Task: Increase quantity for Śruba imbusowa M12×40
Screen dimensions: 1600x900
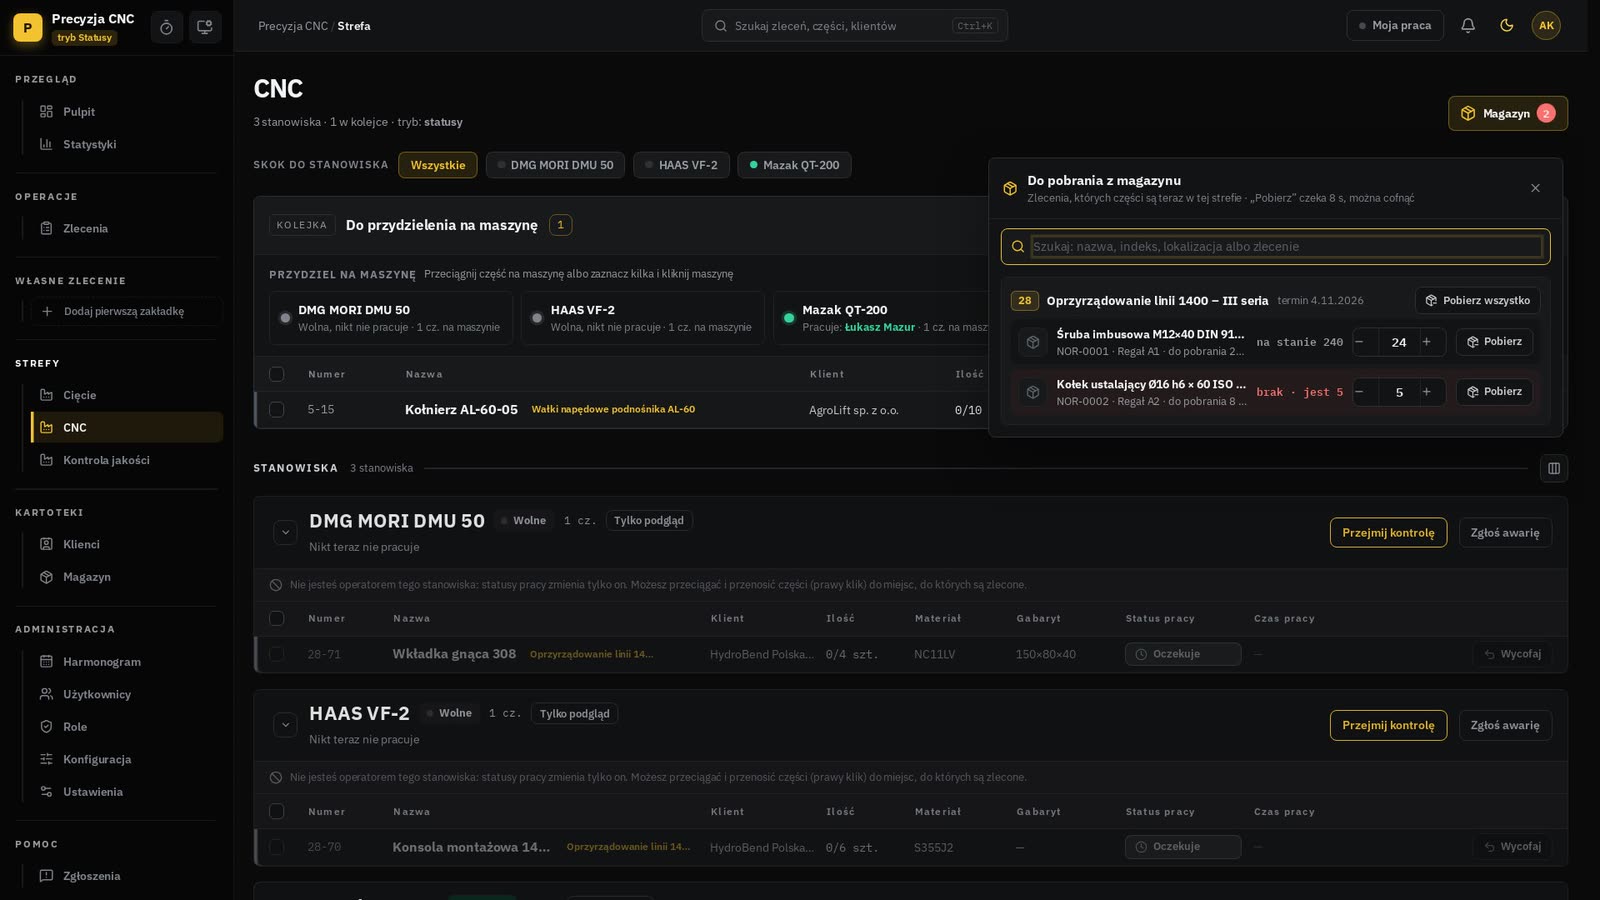Action: point(1427,342)
